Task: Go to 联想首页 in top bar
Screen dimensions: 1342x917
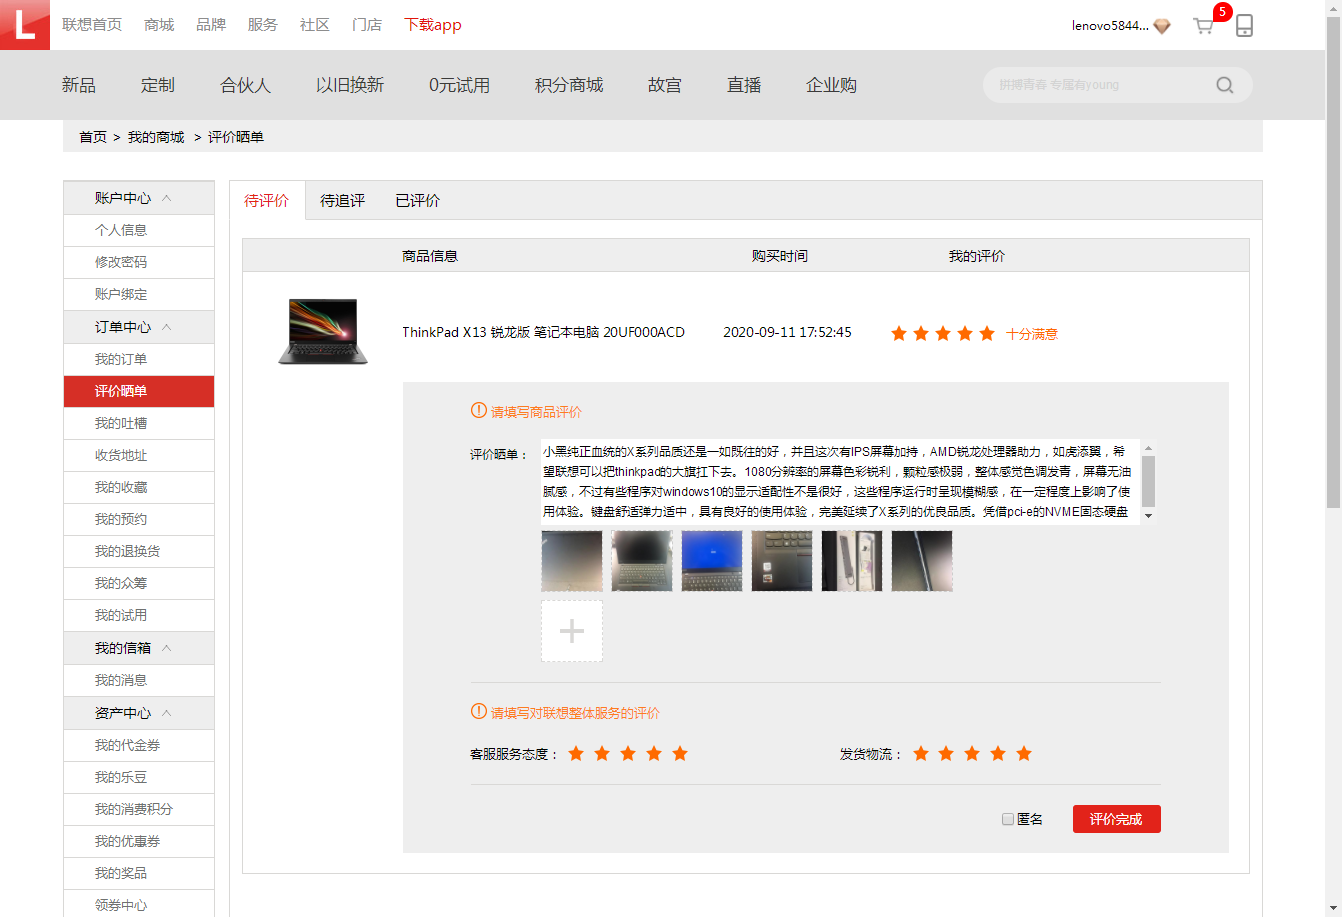Action: (92, 25)
